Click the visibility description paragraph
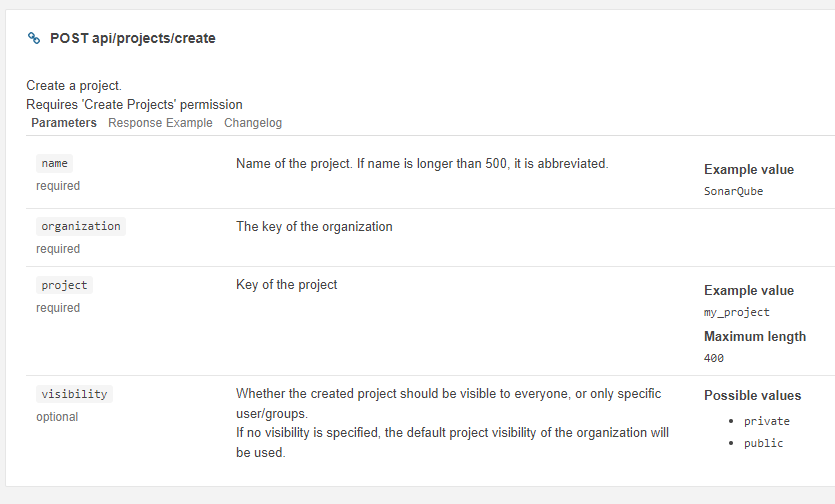Image resolution: width=835 pixels, height=504 pixels. (452, 423)
